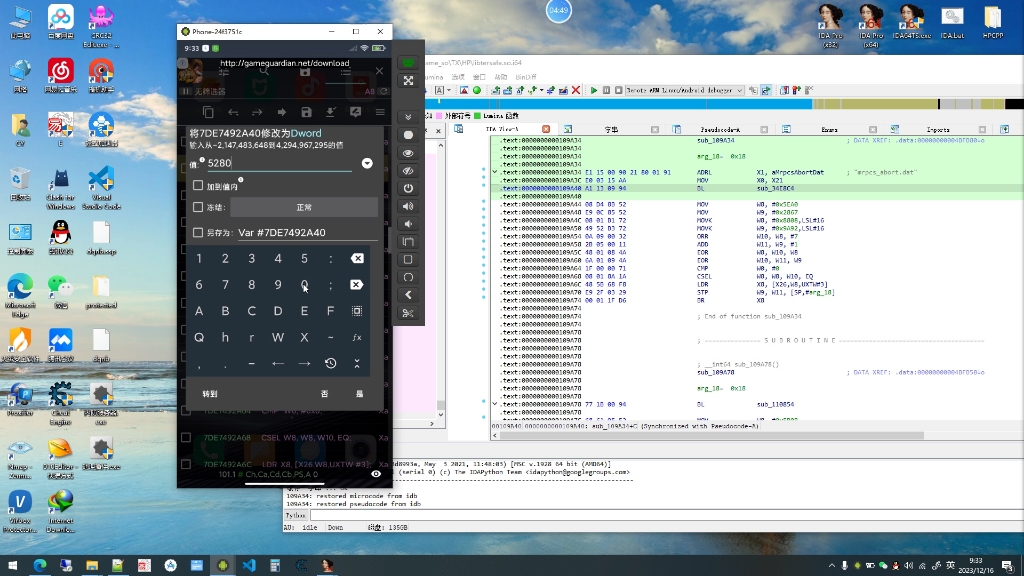
Task: Click the backspace key on GameGuardian keypad
Action: [x=357, y=258]
